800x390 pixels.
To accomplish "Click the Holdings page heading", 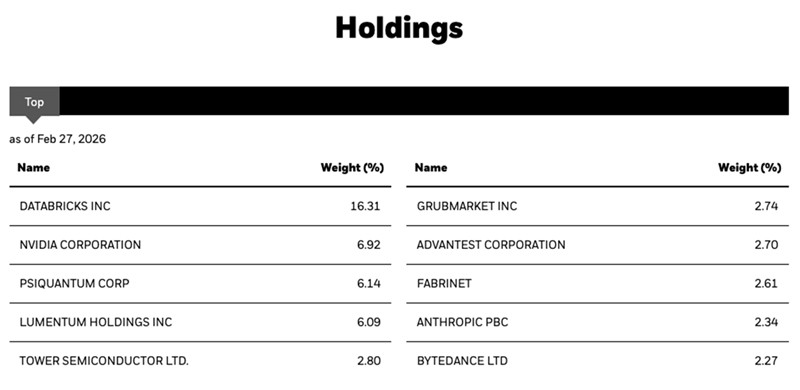I will click(x=399, y=28).
